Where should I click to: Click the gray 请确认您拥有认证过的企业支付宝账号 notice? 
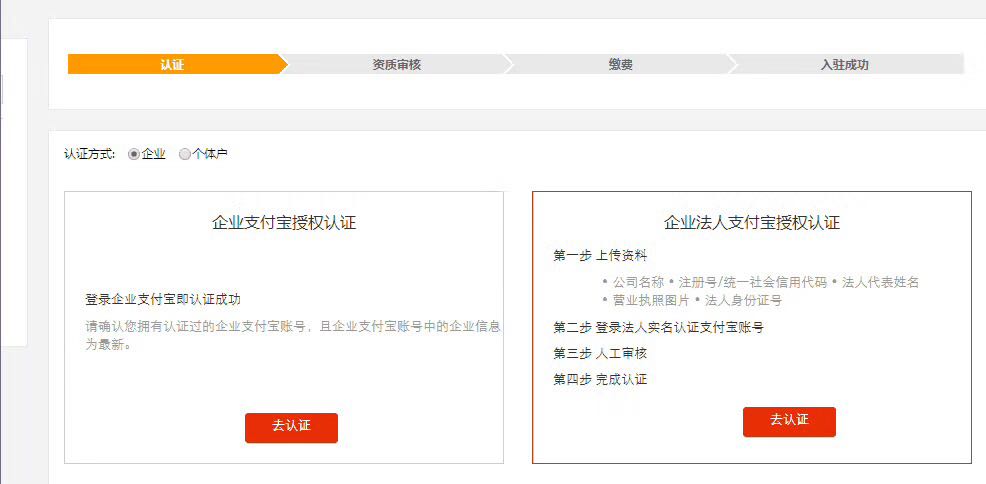pos(293,336)
